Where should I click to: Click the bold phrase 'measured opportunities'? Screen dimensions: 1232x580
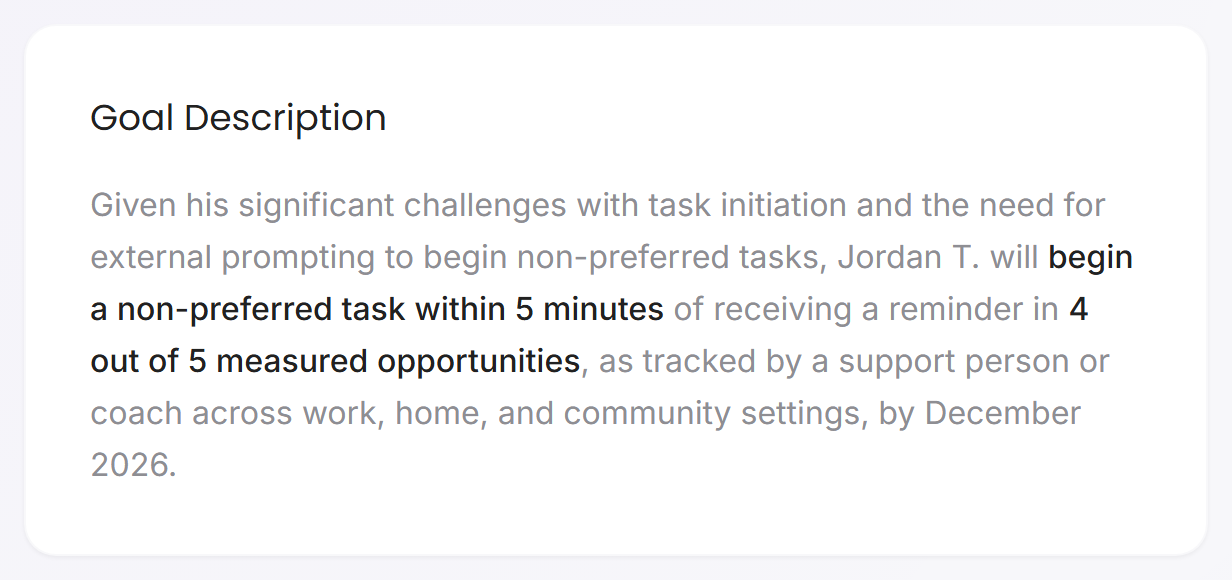point(398,361)
